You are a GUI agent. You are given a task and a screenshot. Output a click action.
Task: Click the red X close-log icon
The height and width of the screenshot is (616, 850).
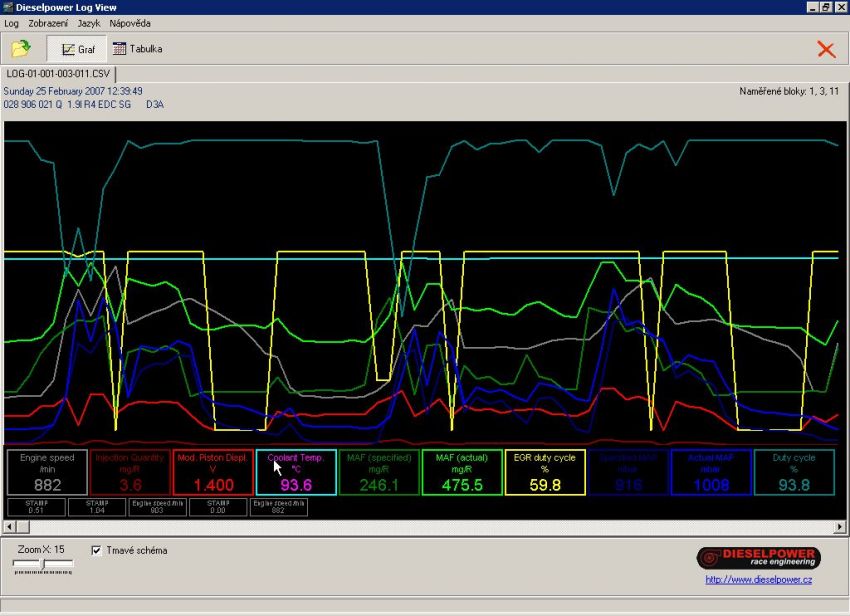click(x=825, y=49)
